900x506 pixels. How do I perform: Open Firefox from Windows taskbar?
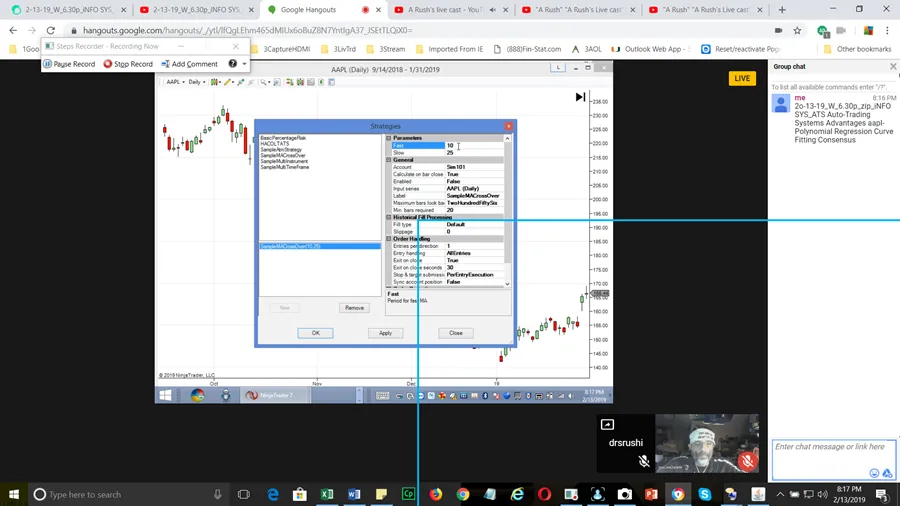(436, 495)
